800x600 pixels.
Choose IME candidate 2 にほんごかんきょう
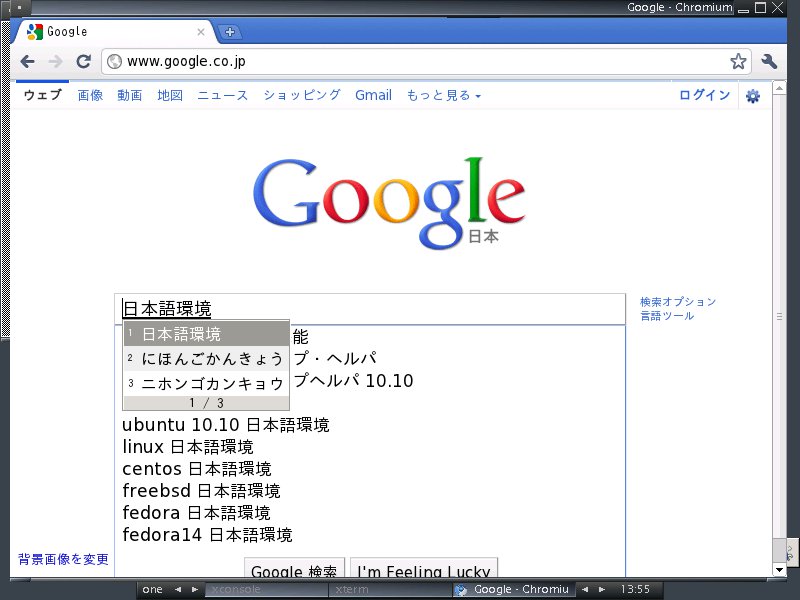(206, 359)
